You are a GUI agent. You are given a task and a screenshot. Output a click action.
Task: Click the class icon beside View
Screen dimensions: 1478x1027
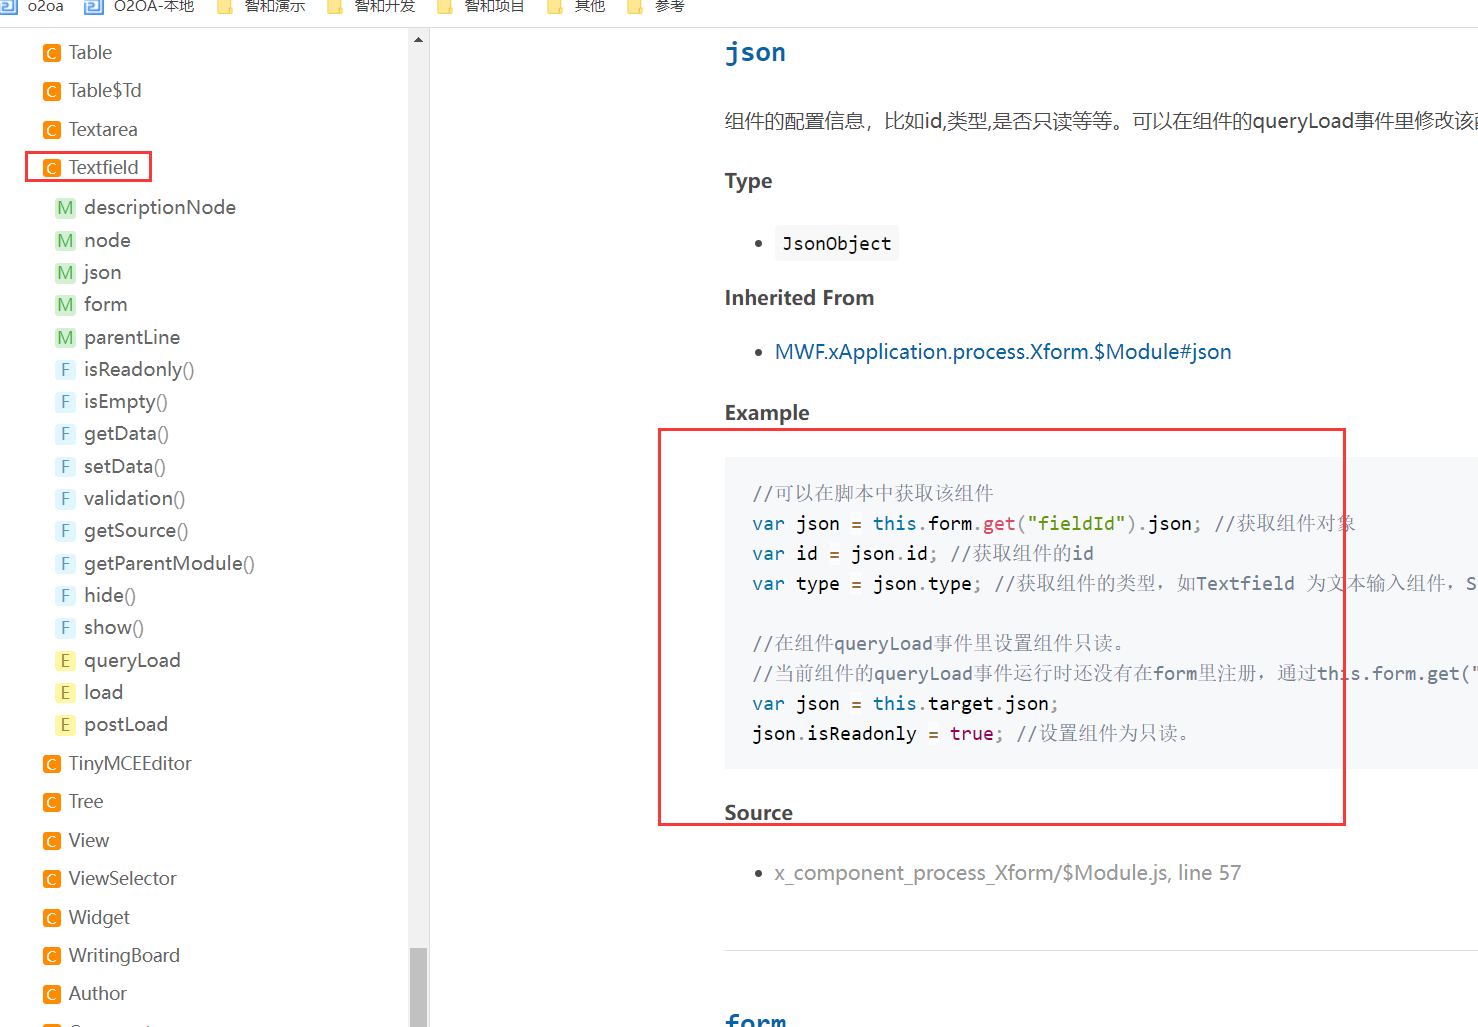click(x=52, y=841)
